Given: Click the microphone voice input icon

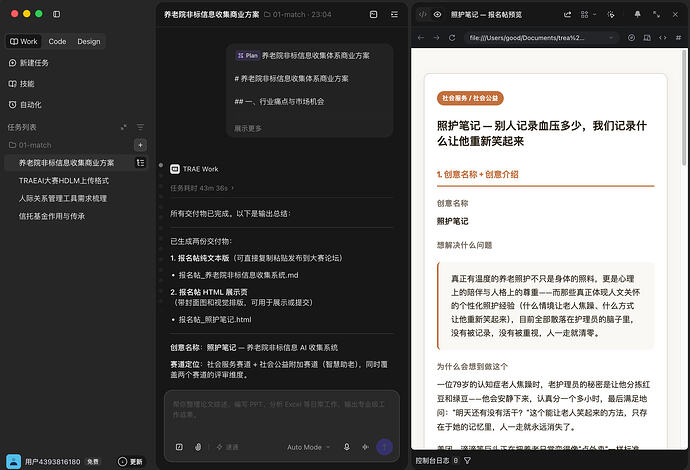Looking at the screenshot, I should tap(346, 447).
